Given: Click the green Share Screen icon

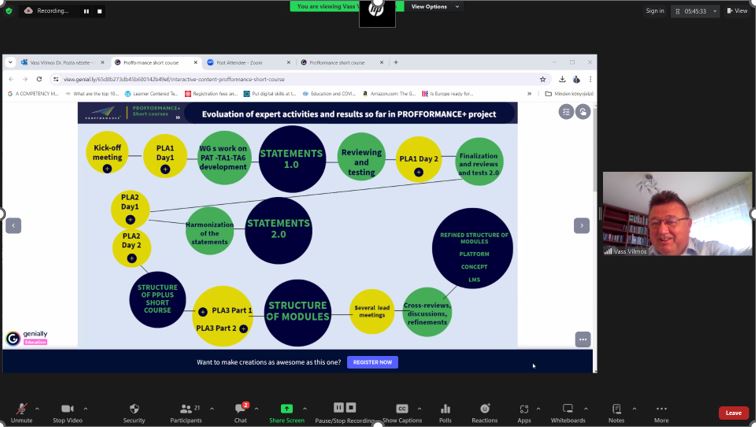Looking at the screenshot, I should pyautogui.click(x=286, y=409).
